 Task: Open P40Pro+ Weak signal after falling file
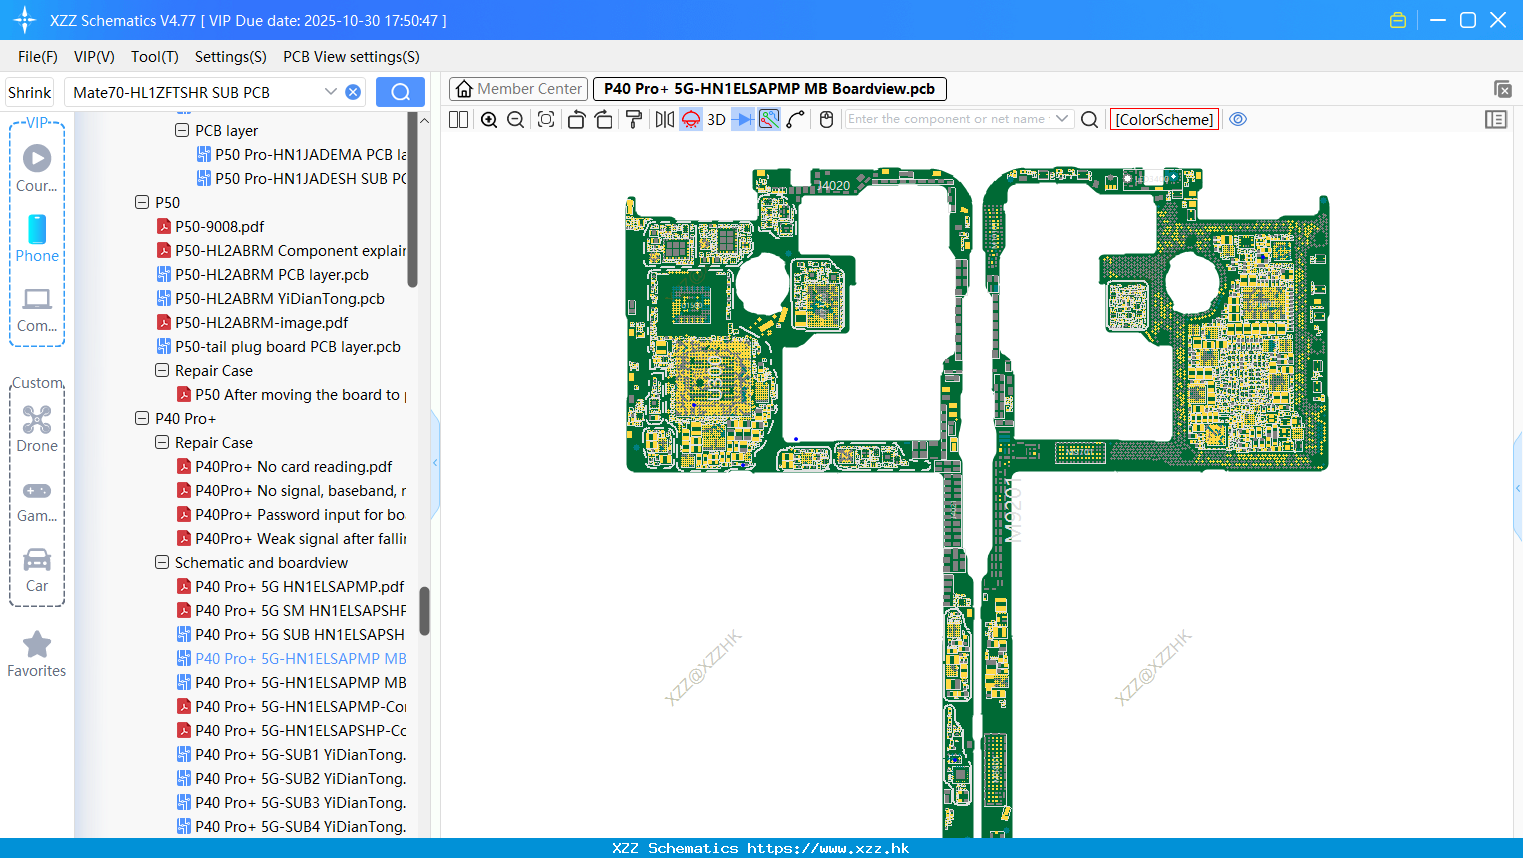(301, 538)
